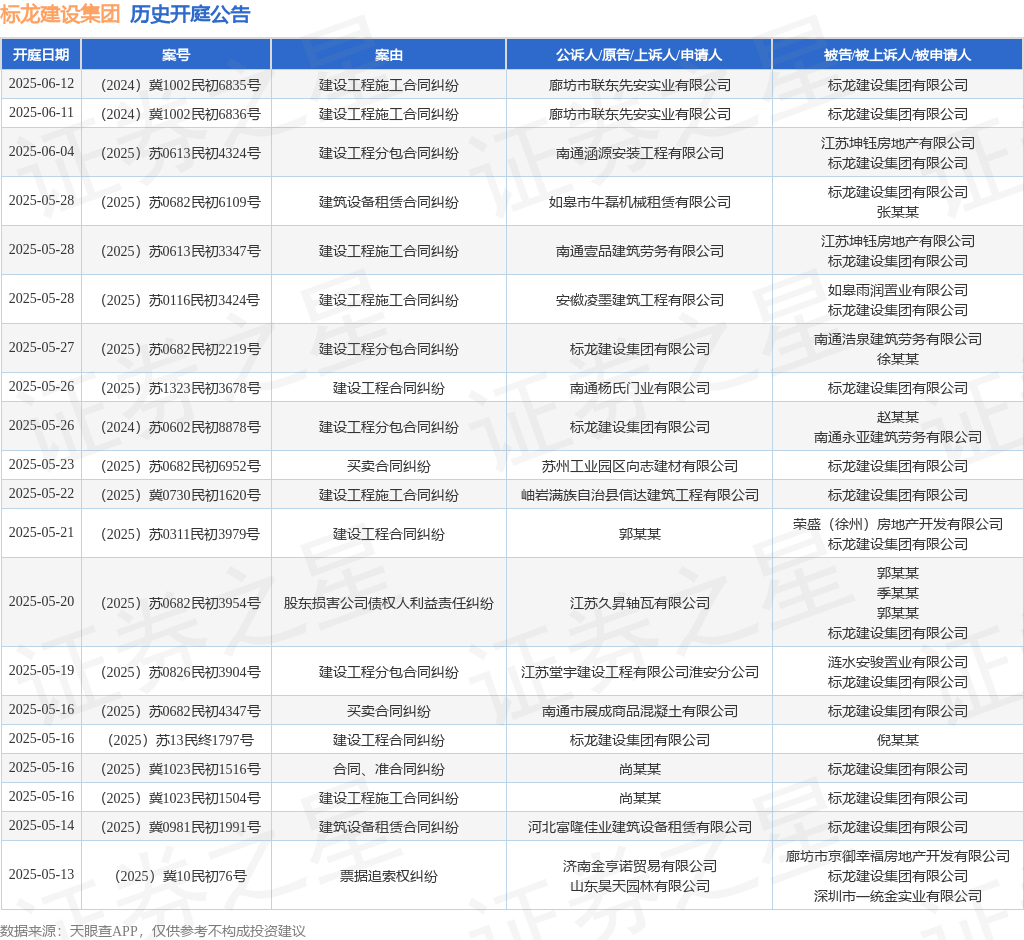The width and height of the screenshot is (1024, 940).
Task: Click case number (2025)苏0311民初3979号
Action: tap(180, 534)
